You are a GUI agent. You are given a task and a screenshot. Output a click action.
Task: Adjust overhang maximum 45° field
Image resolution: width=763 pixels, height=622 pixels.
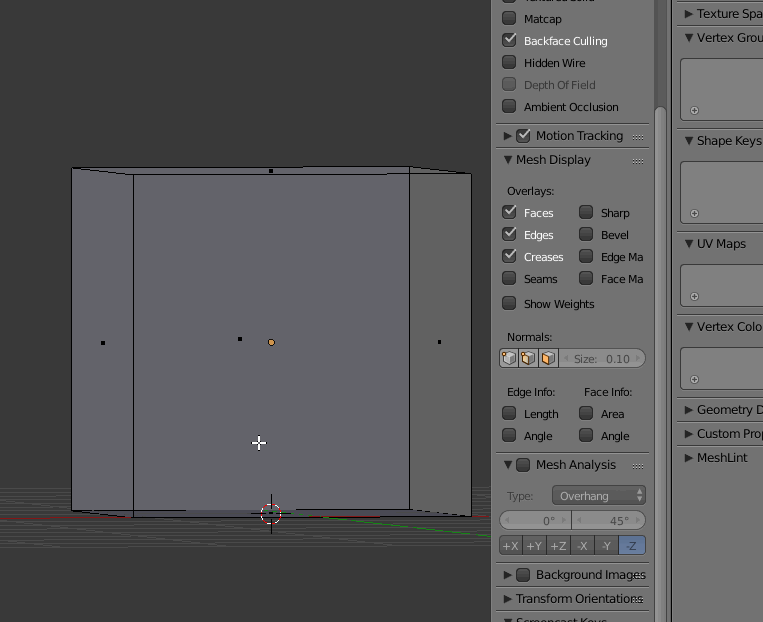pos(609,520)
